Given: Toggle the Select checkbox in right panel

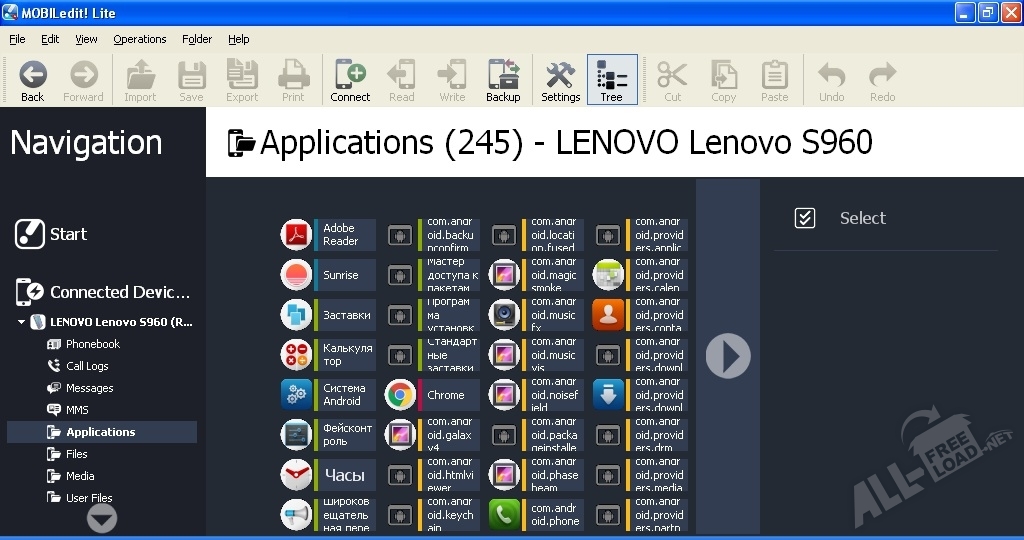Looking at the screenshot, I should click(x=805, y=218).
